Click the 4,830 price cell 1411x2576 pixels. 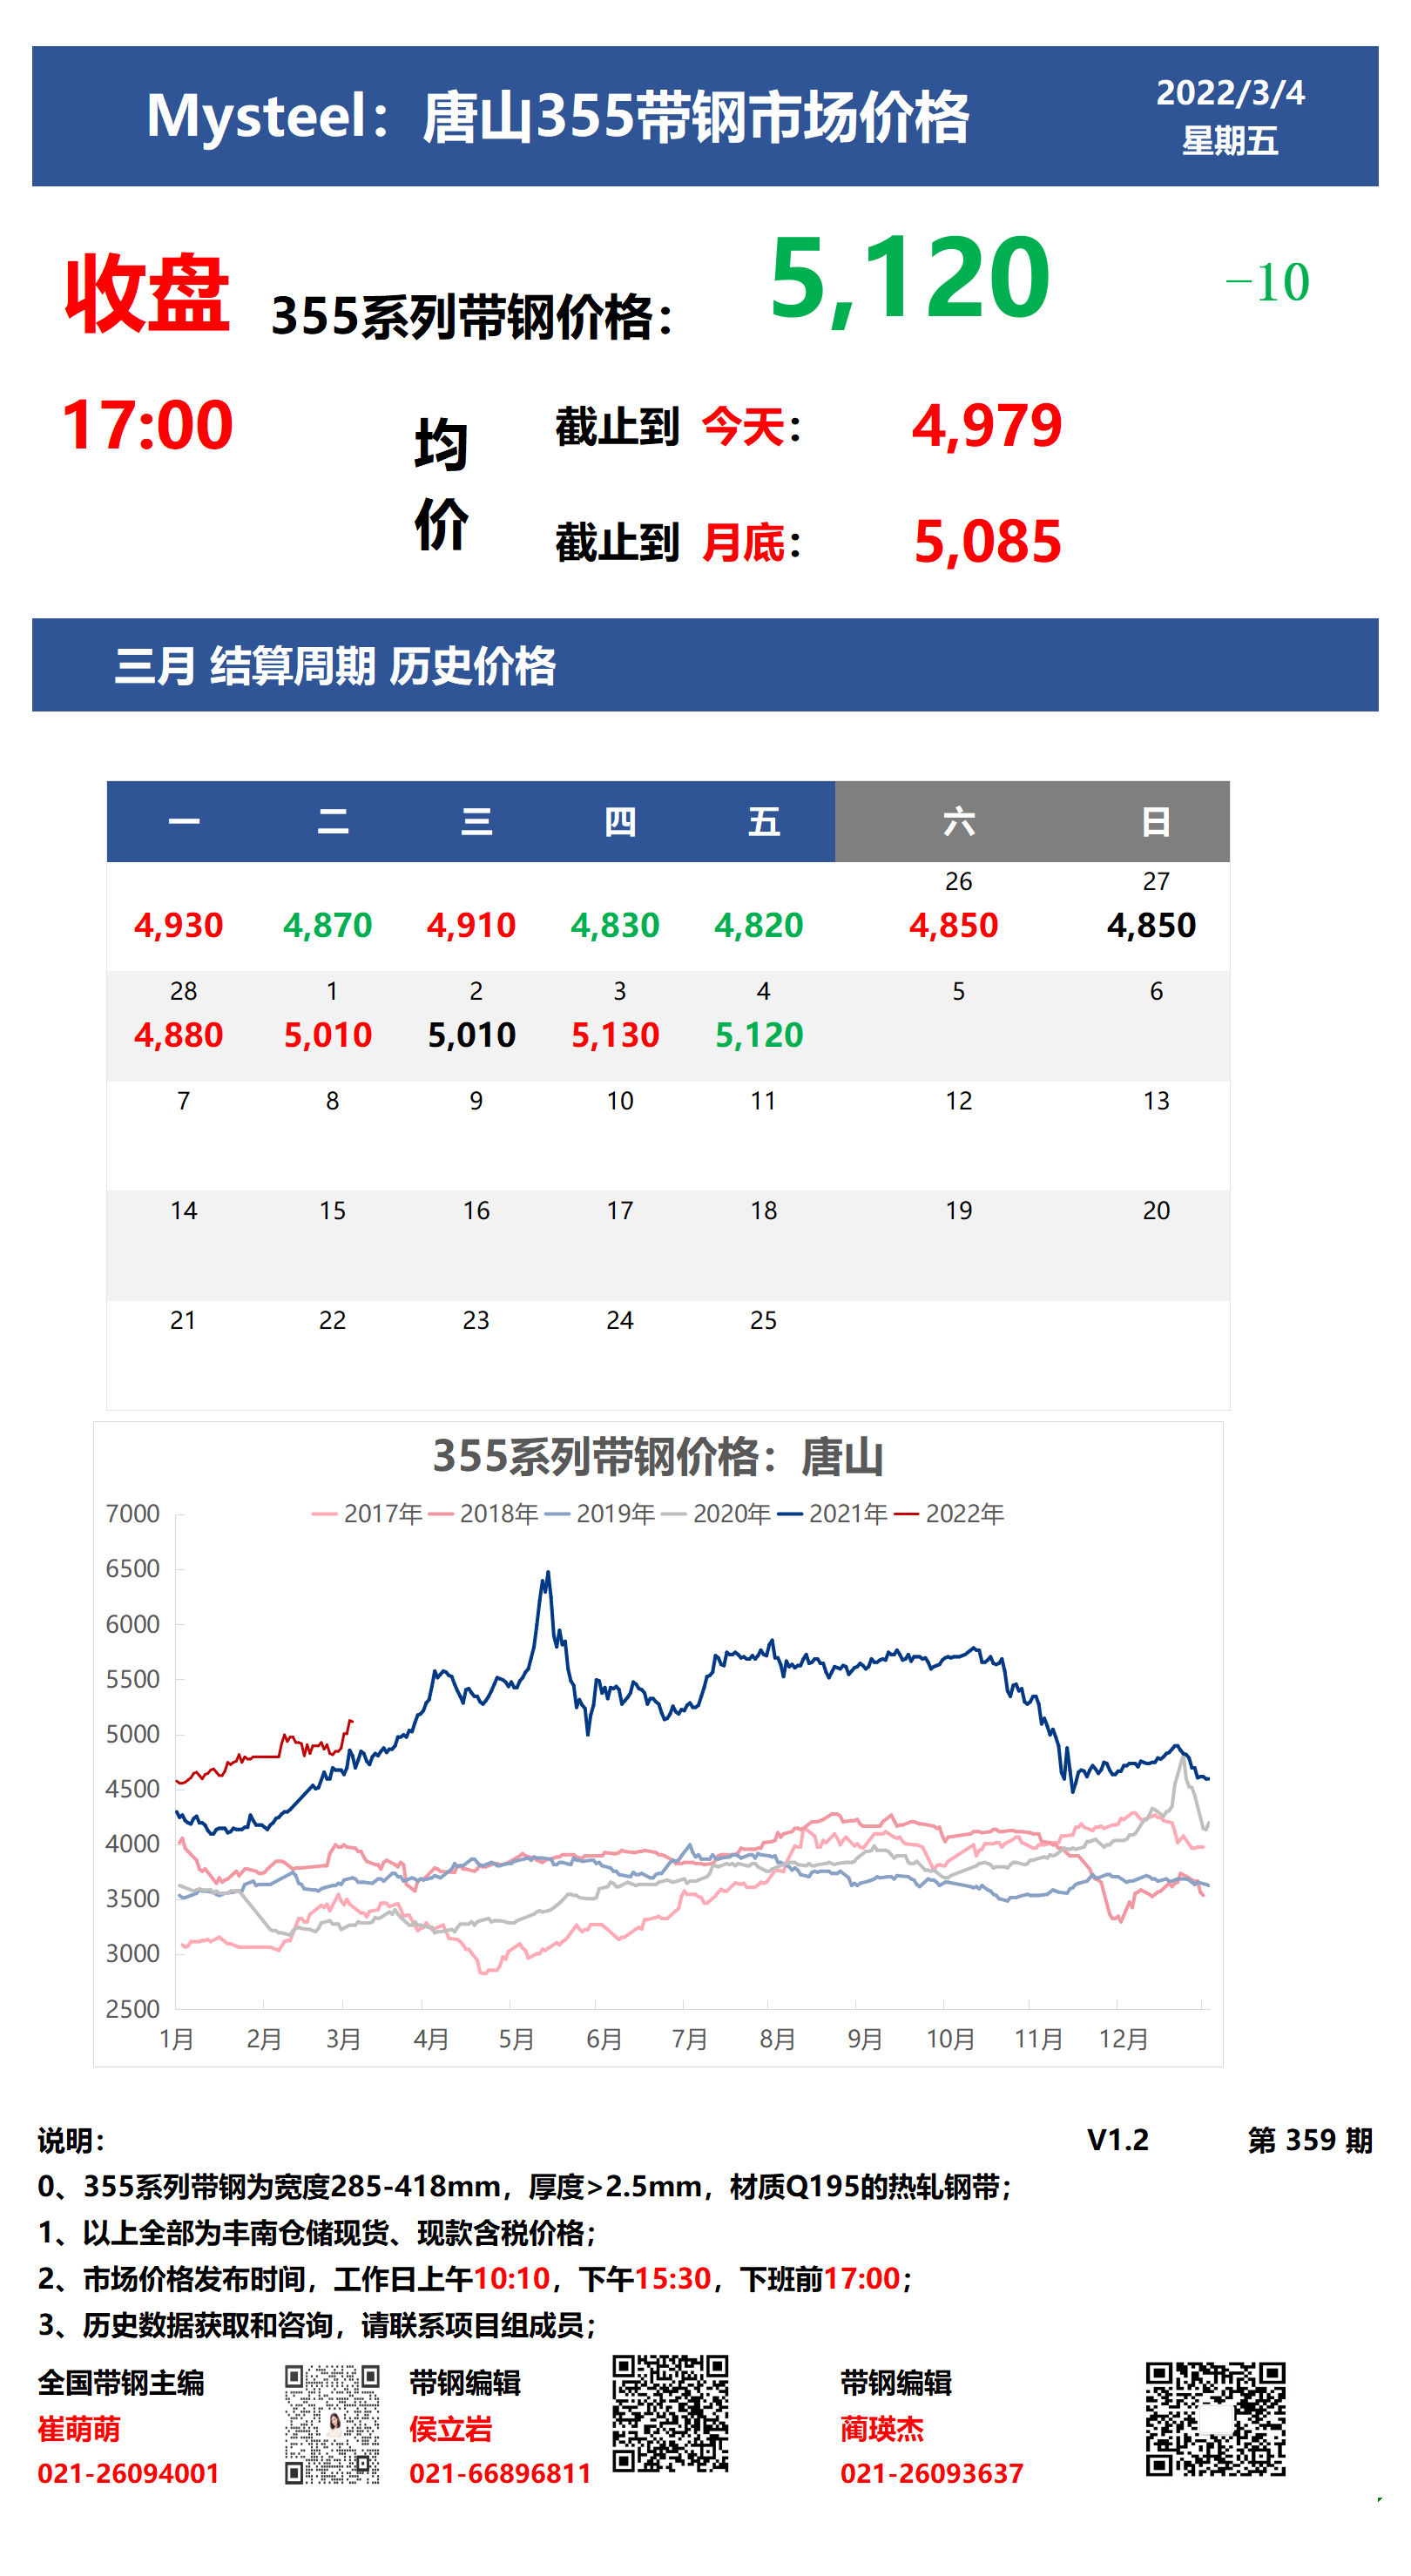(615, 926)
